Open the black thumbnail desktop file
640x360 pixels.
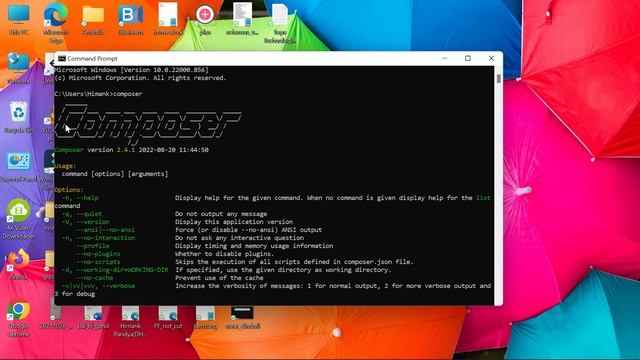point(242,317)
